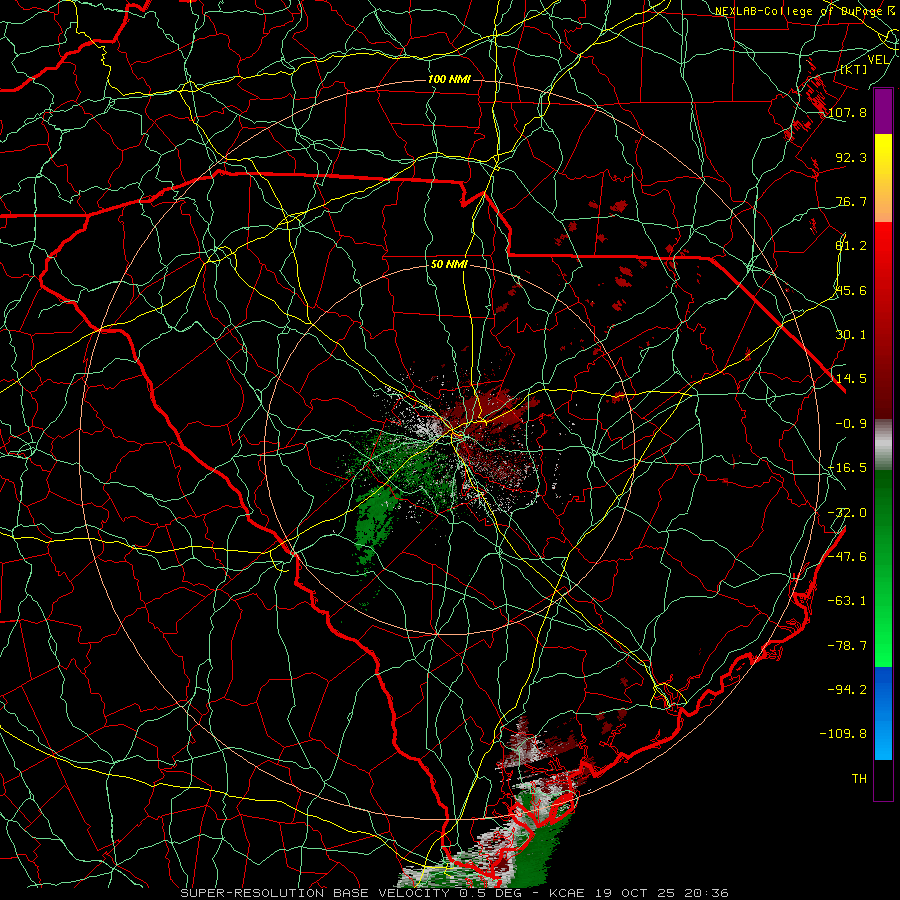The height and width of the screenshot is (900, 900).
Task: Click the 92.3 velocity scale value
Action: 851,157
